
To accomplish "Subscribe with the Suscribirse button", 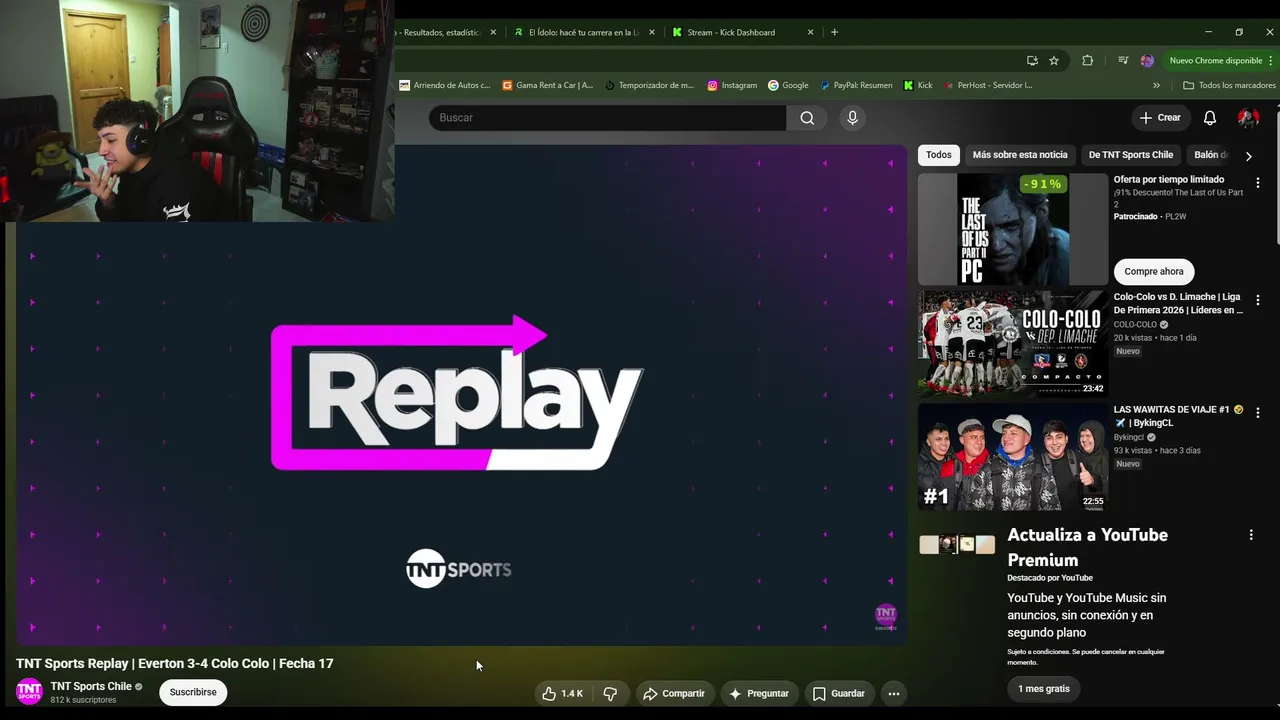I will click(x=193, y=692).
